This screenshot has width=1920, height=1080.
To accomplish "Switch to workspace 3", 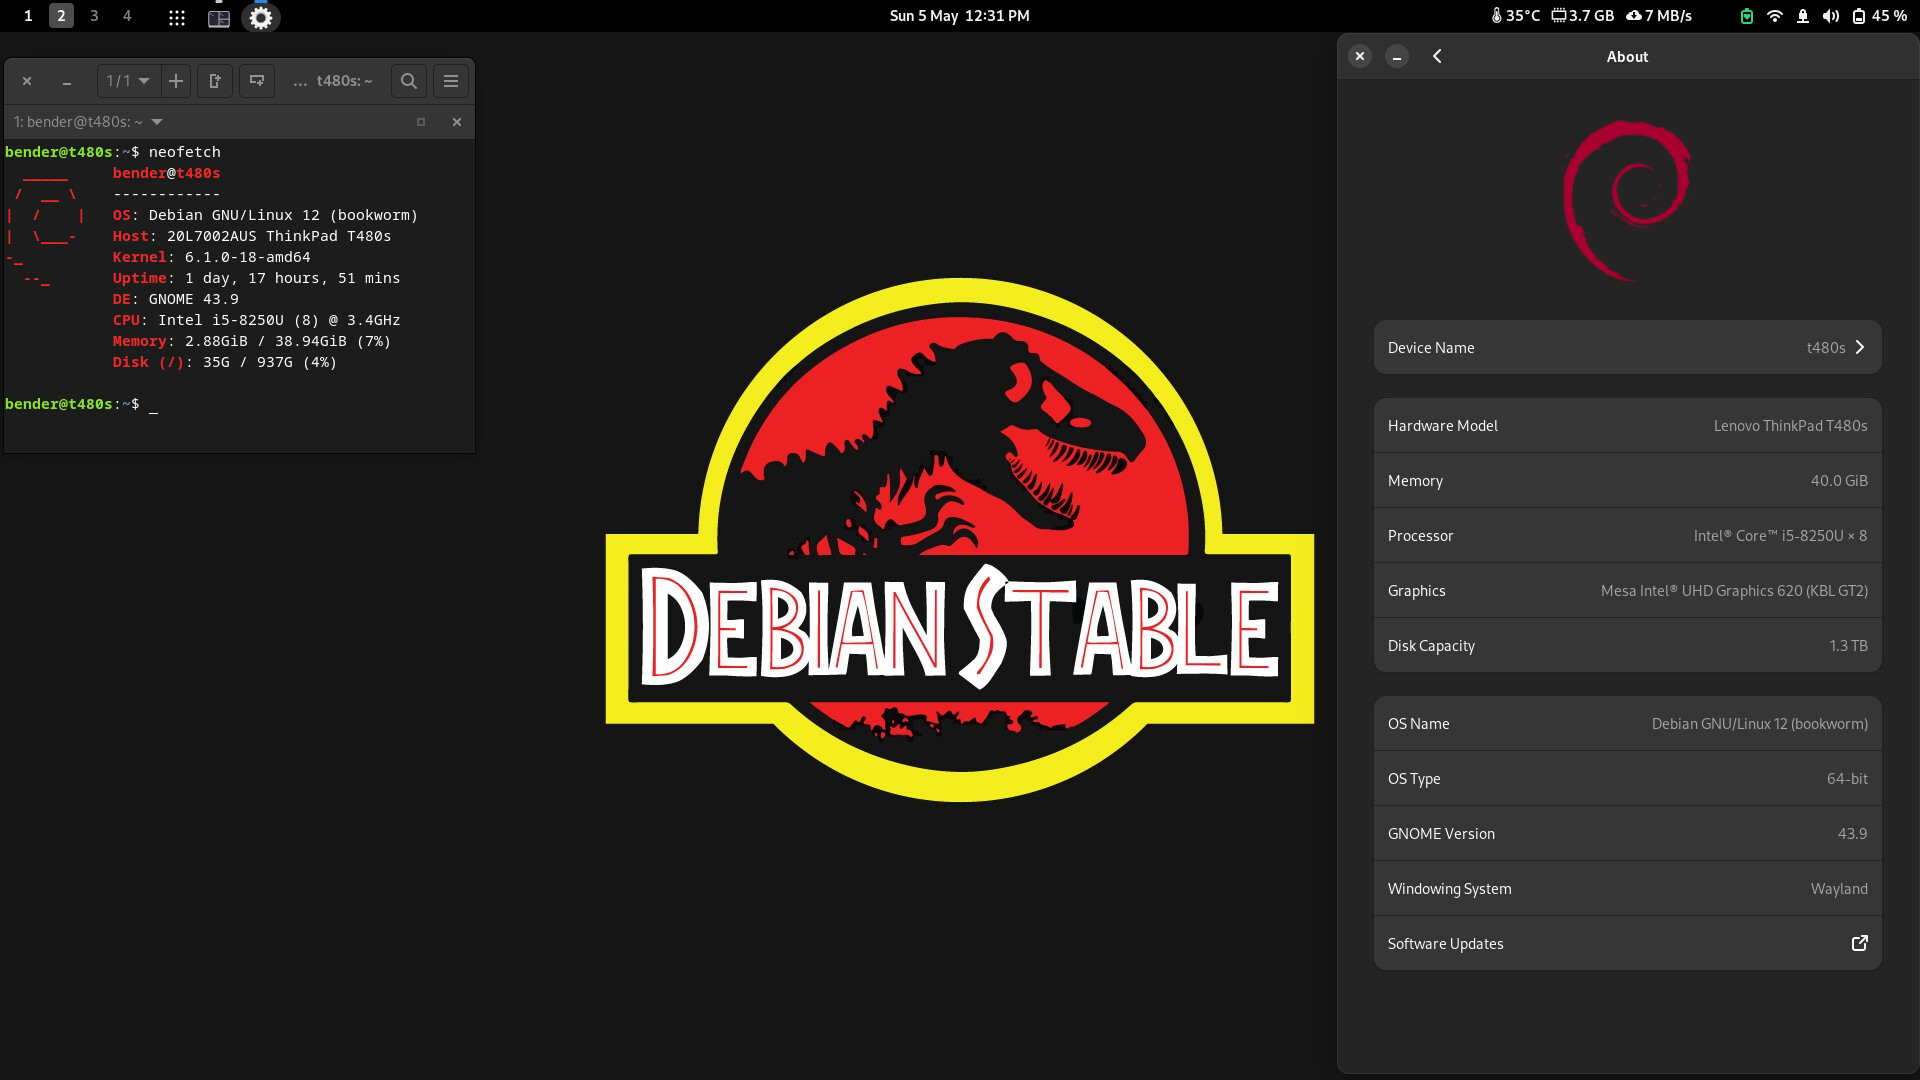I will 94,16.
